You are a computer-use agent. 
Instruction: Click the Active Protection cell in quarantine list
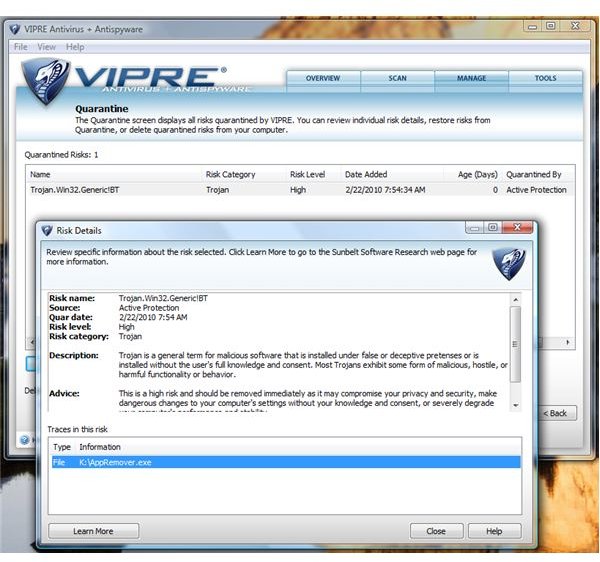pos(536,190)
